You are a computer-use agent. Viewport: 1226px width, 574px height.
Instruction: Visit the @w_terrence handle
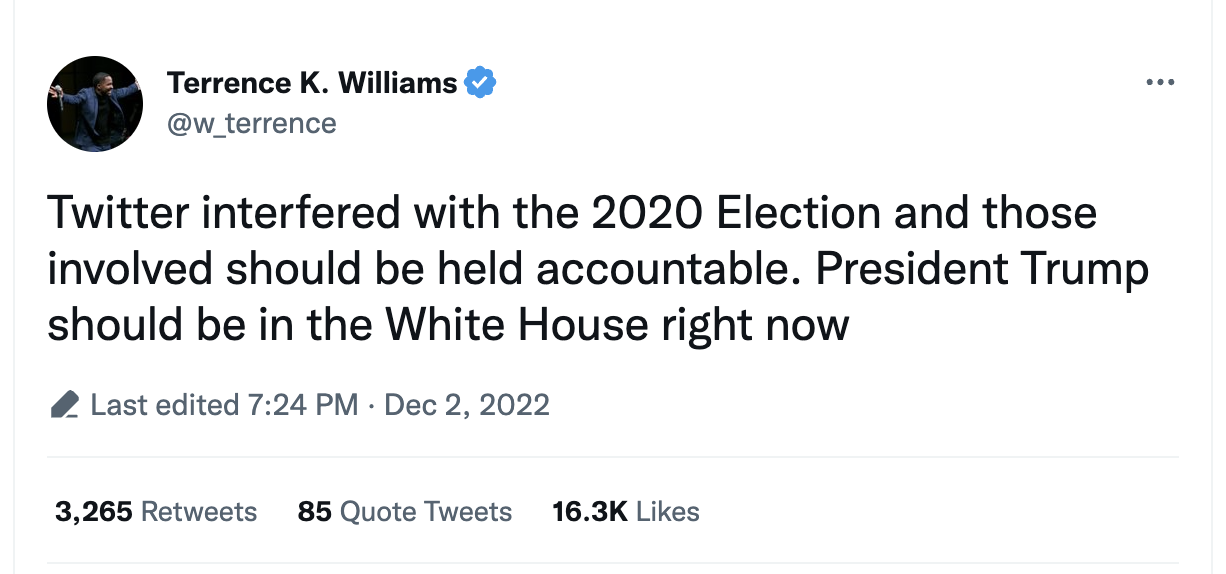(x=251, y=123)
